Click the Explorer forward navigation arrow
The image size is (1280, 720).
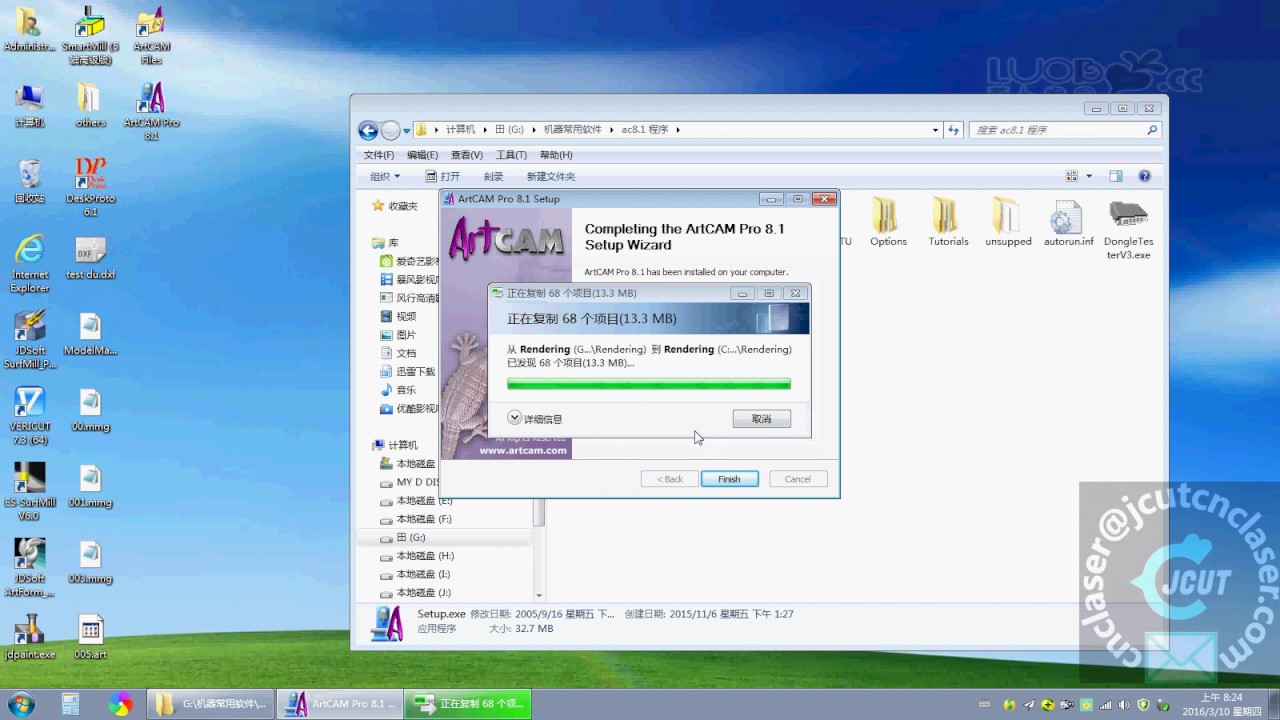point(391,130)
